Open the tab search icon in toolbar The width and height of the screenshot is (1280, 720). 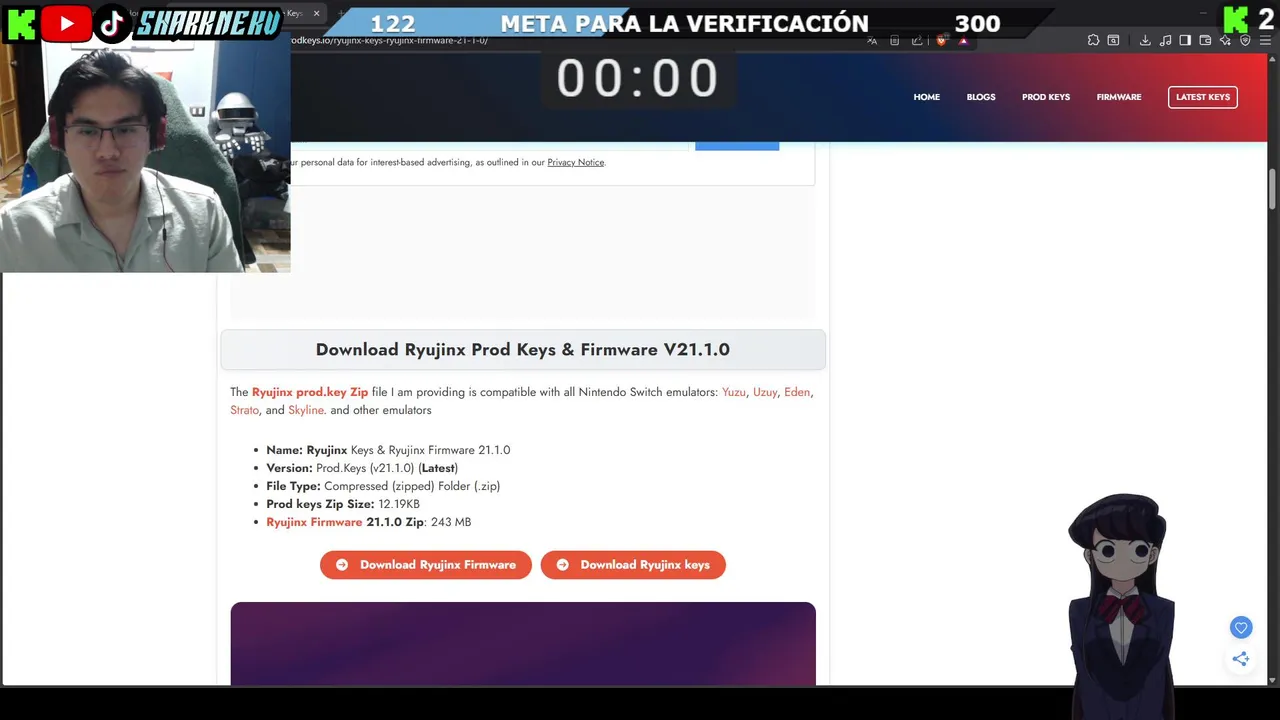[1113, 41]
